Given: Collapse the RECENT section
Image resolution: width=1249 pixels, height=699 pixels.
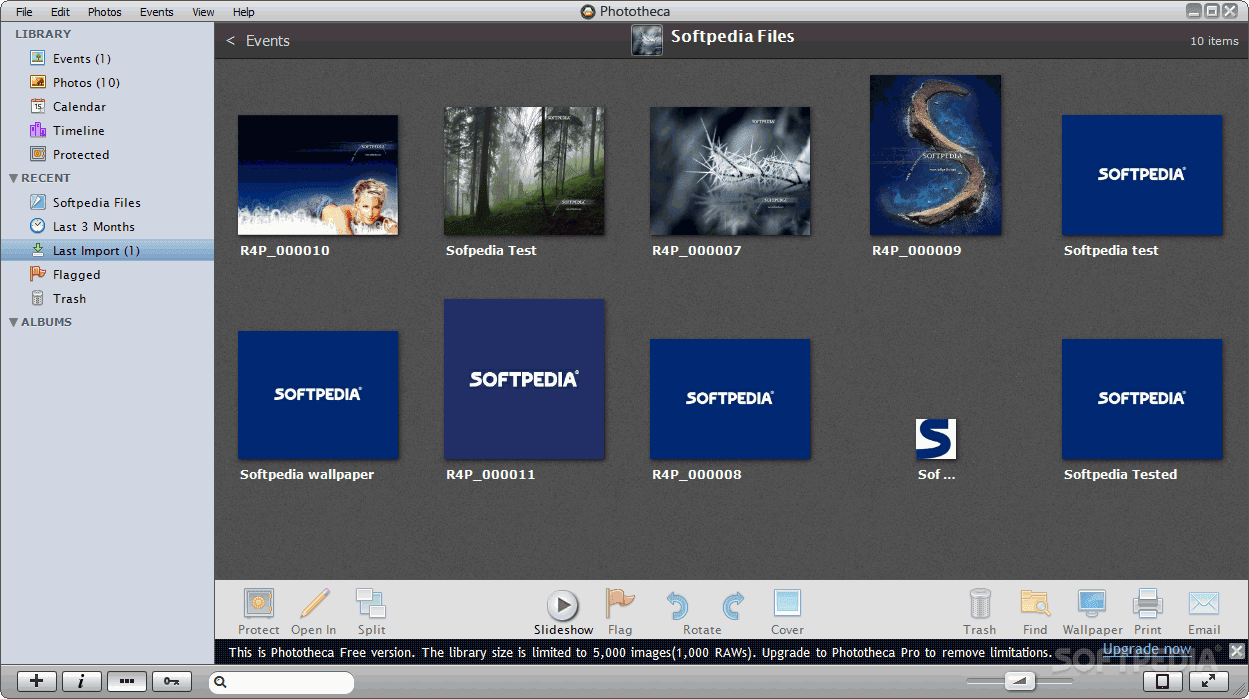Looking at the screenshot, I should 13,178.
